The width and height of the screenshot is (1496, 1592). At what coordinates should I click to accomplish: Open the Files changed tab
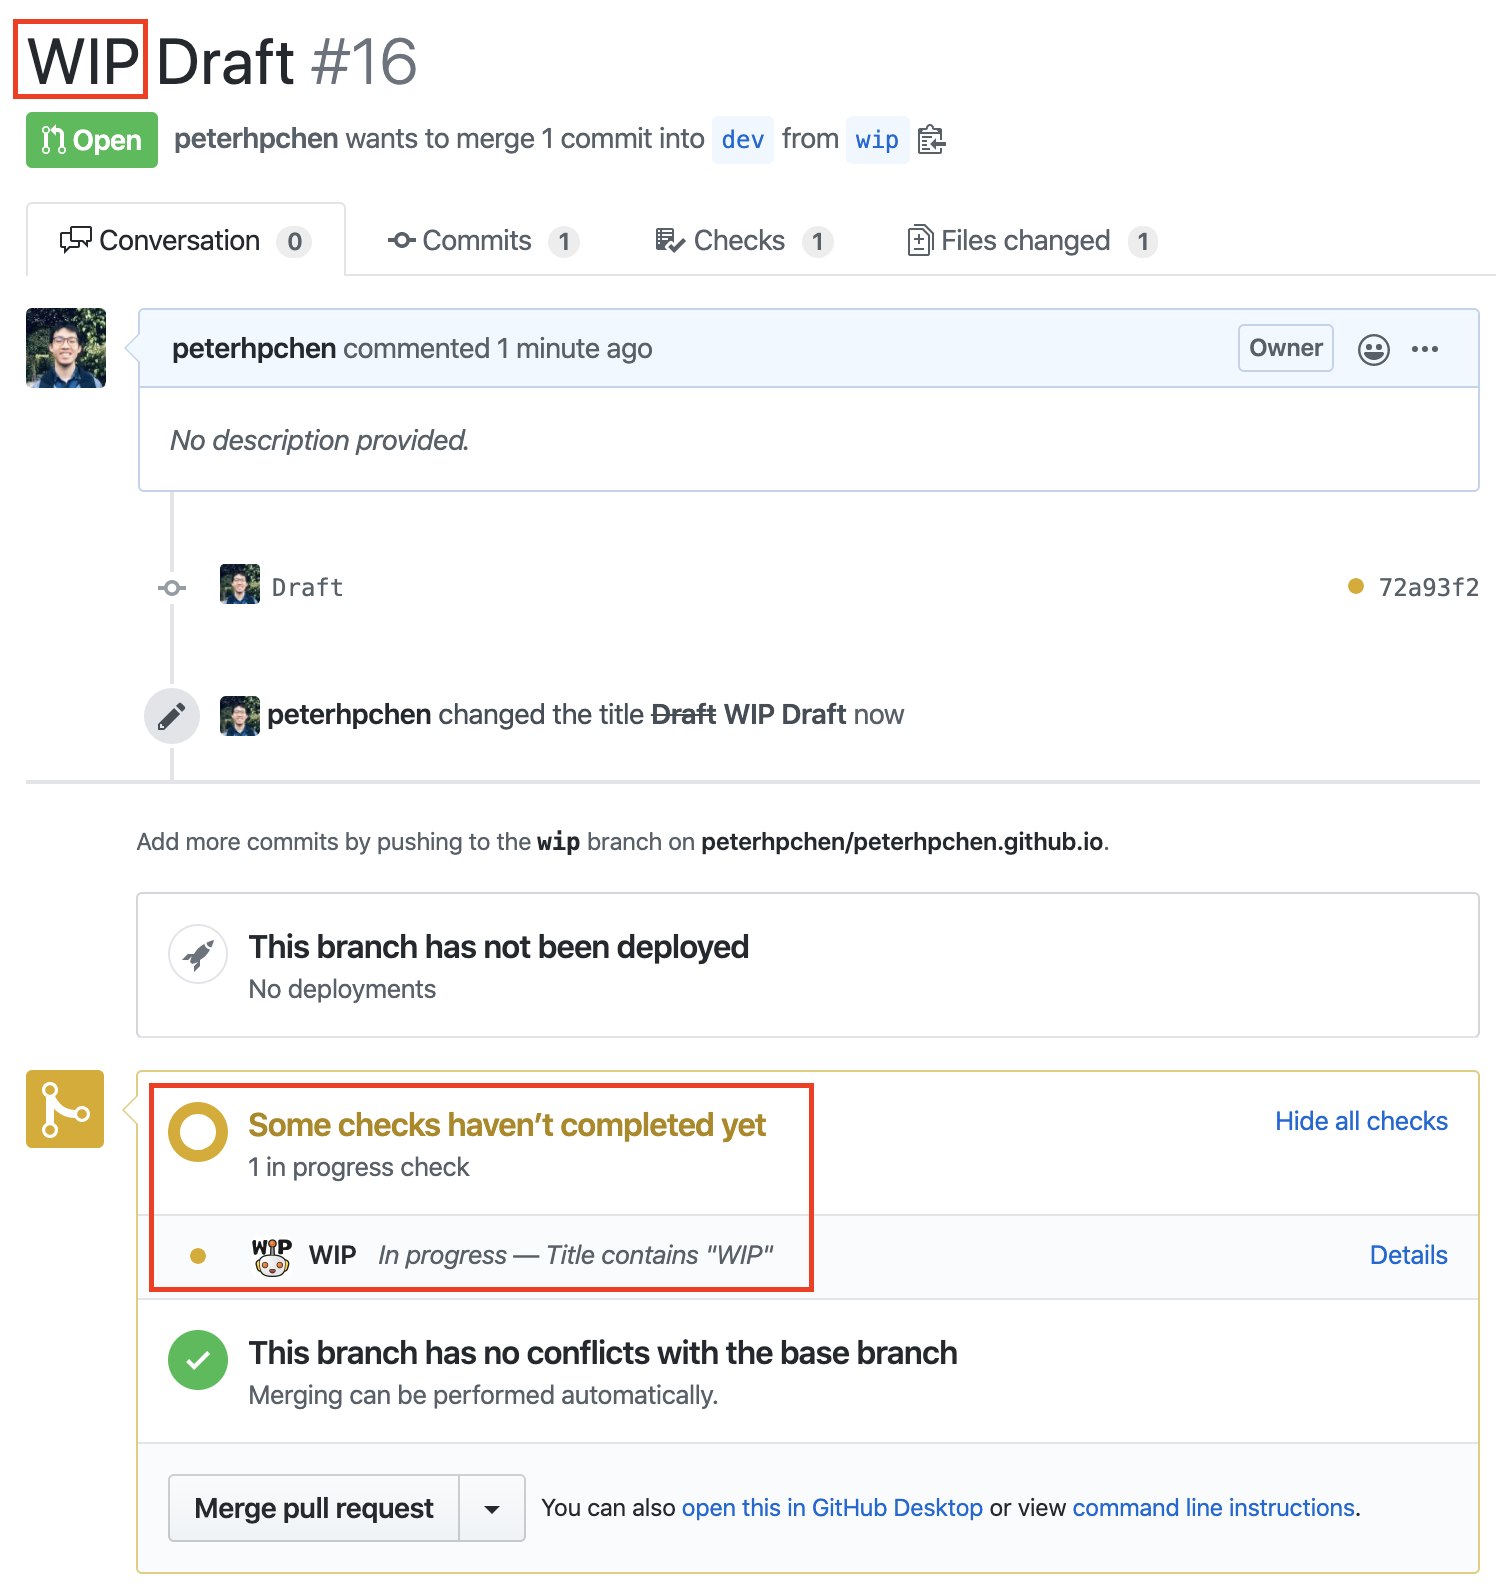click(1032, 241)
